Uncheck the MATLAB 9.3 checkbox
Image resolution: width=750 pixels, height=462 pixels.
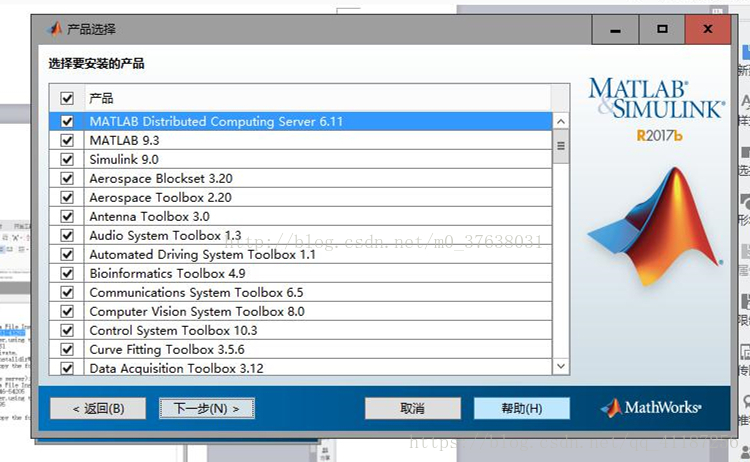(x=67, y=141)
